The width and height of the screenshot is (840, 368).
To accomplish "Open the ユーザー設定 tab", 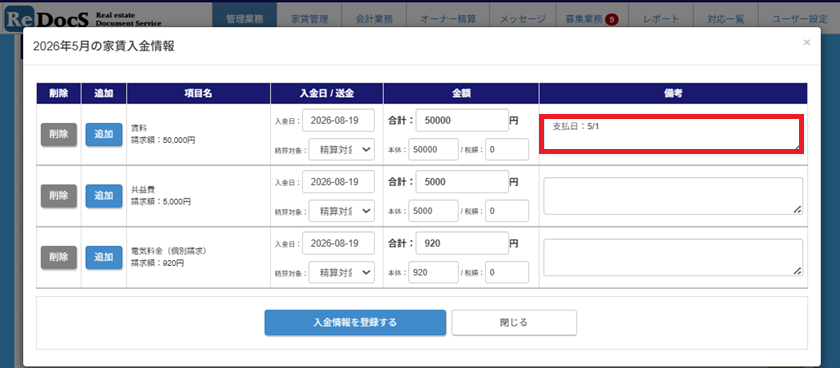I will tap(799, 19).
